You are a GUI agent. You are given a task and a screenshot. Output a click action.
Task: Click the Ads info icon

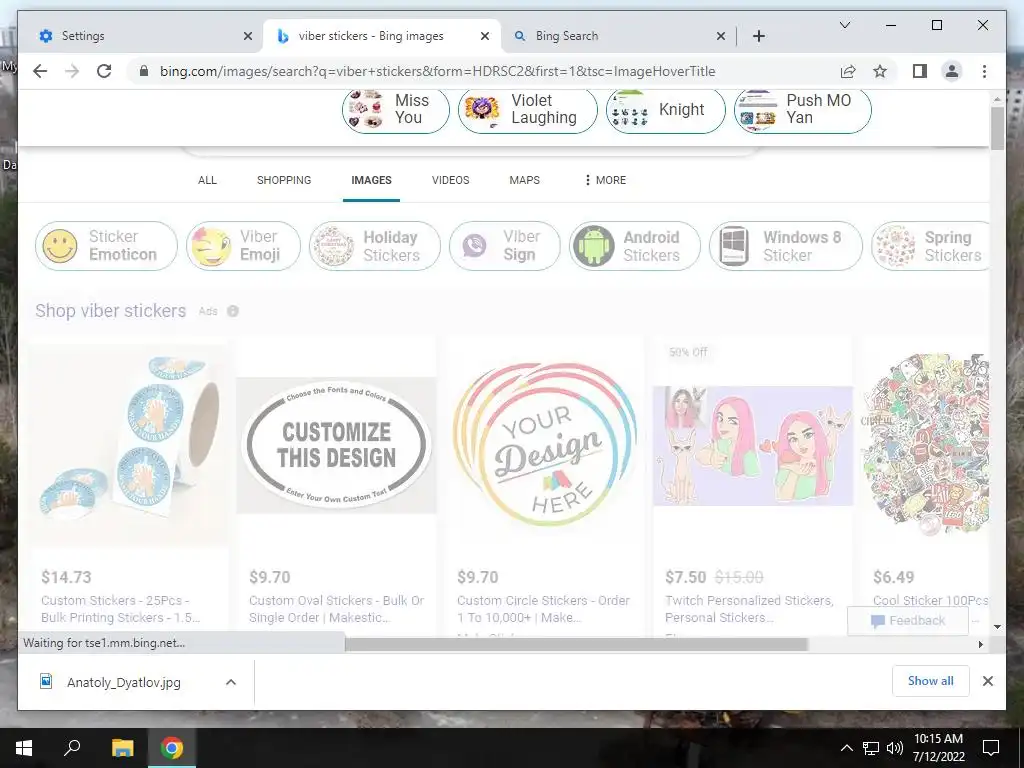(x=232, y=312)
